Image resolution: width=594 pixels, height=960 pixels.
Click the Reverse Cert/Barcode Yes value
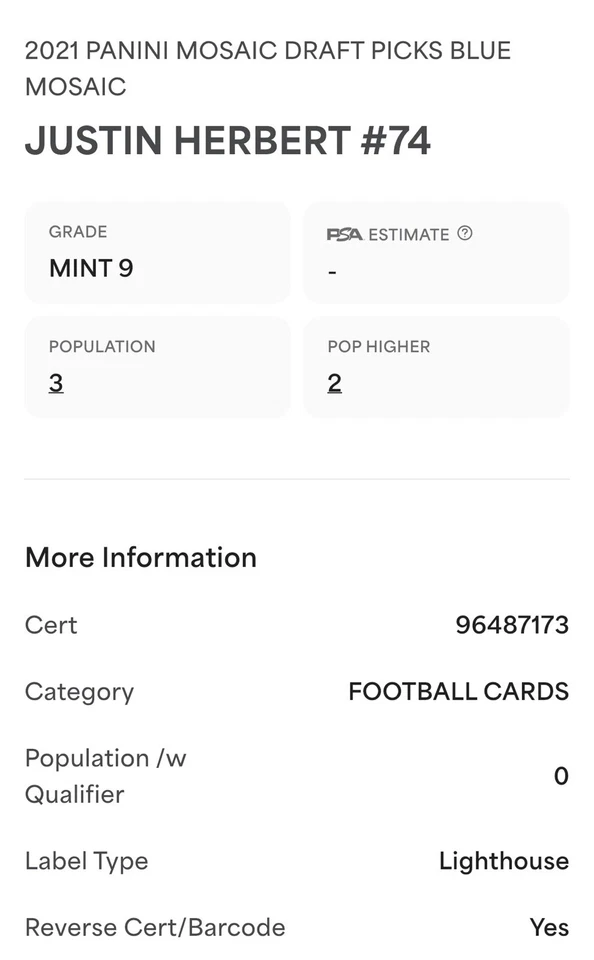point(551,927)
